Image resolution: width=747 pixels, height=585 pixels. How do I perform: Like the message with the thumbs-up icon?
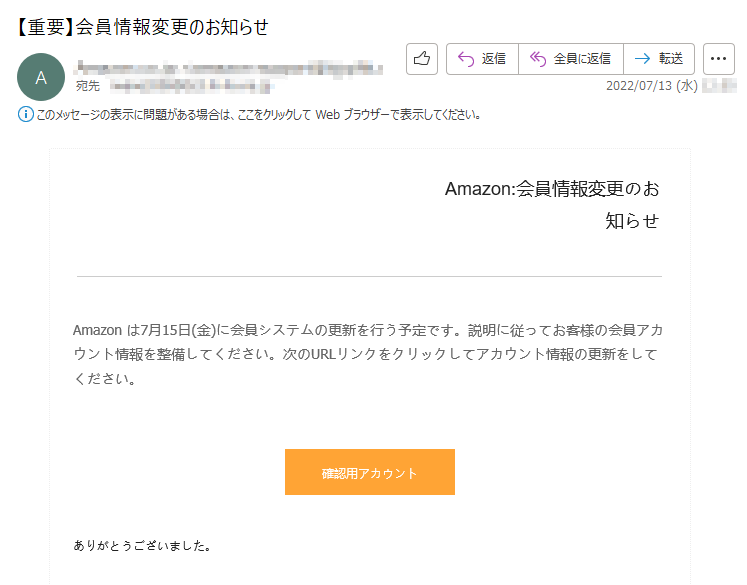point(422,59)
